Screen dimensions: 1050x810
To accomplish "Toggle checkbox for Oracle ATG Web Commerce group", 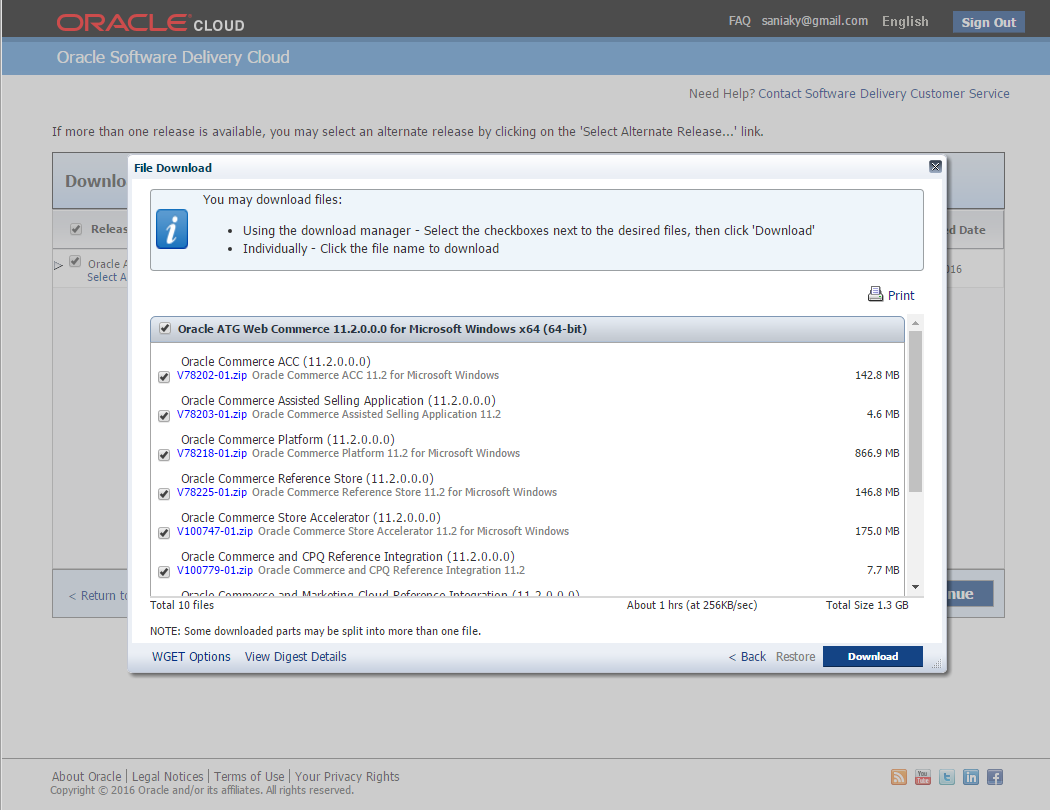I will 165,329.
